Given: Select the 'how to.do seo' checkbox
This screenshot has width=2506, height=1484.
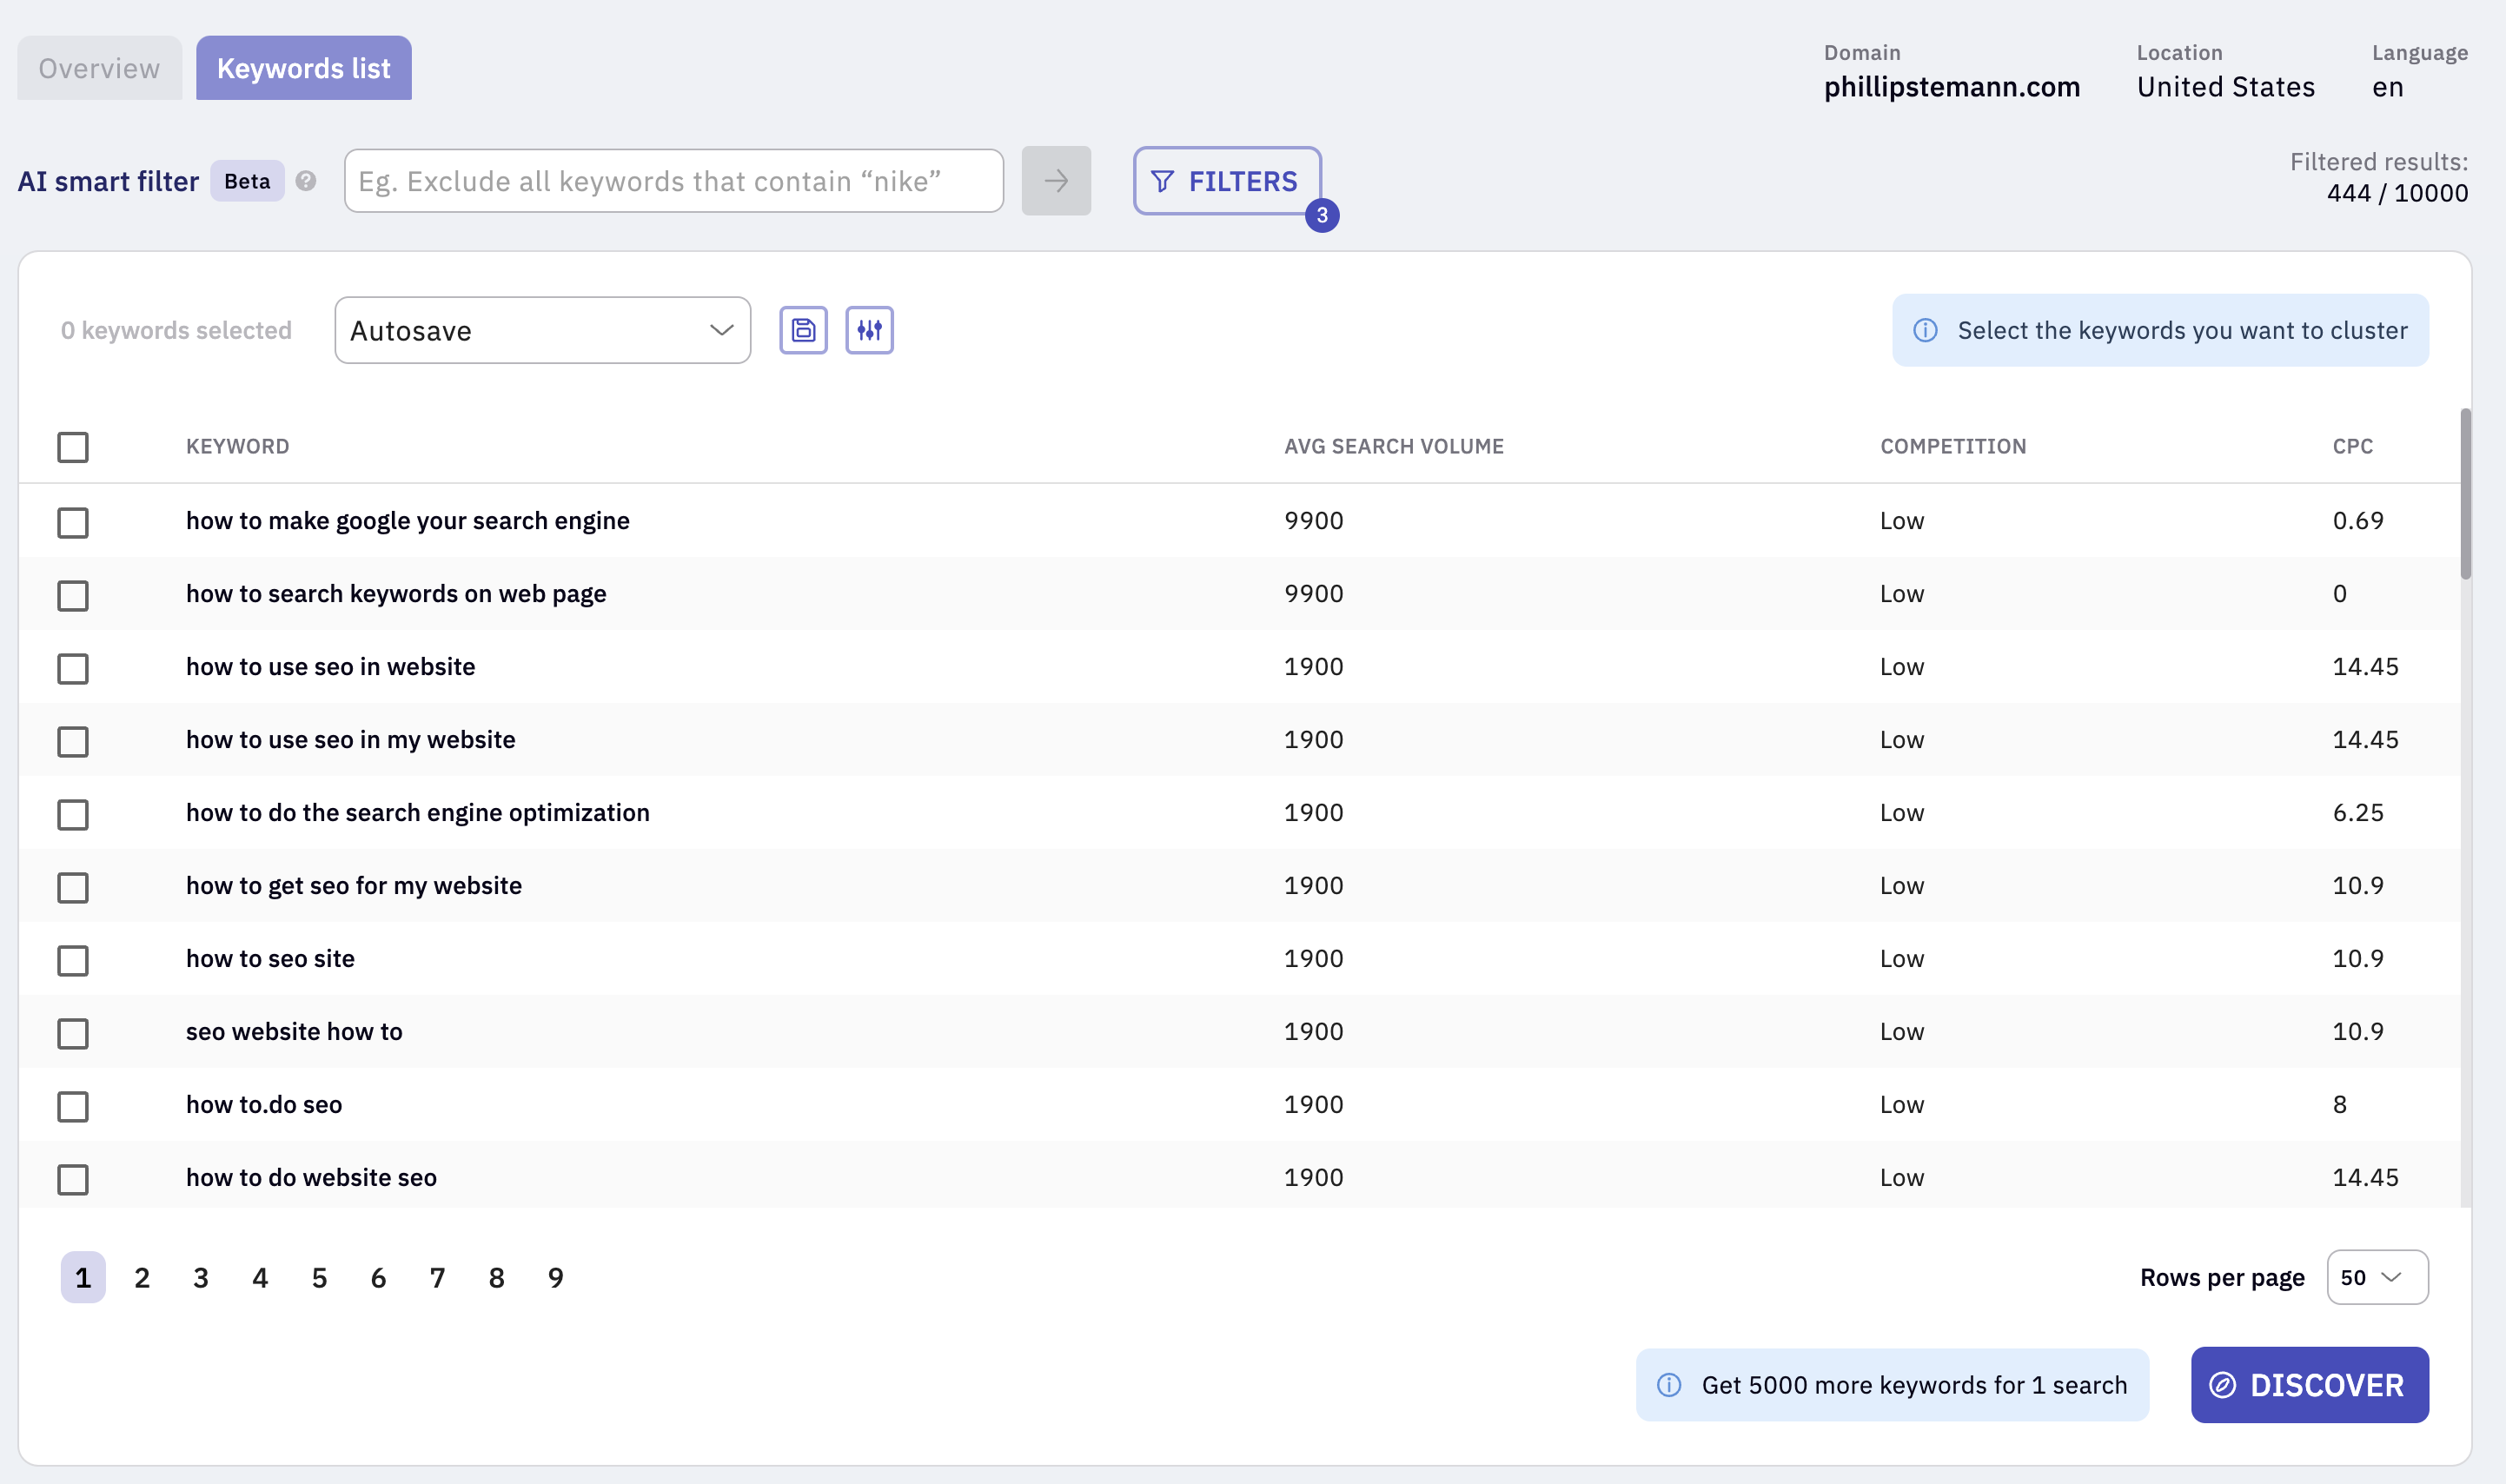Looking at the screenshot, I should tap(73, 1106).
